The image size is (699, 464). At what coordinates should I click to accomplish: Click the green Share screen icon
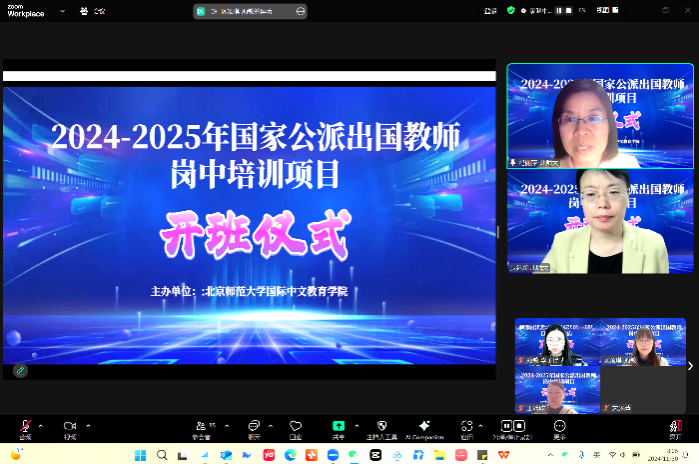click(x=338, y=426)
